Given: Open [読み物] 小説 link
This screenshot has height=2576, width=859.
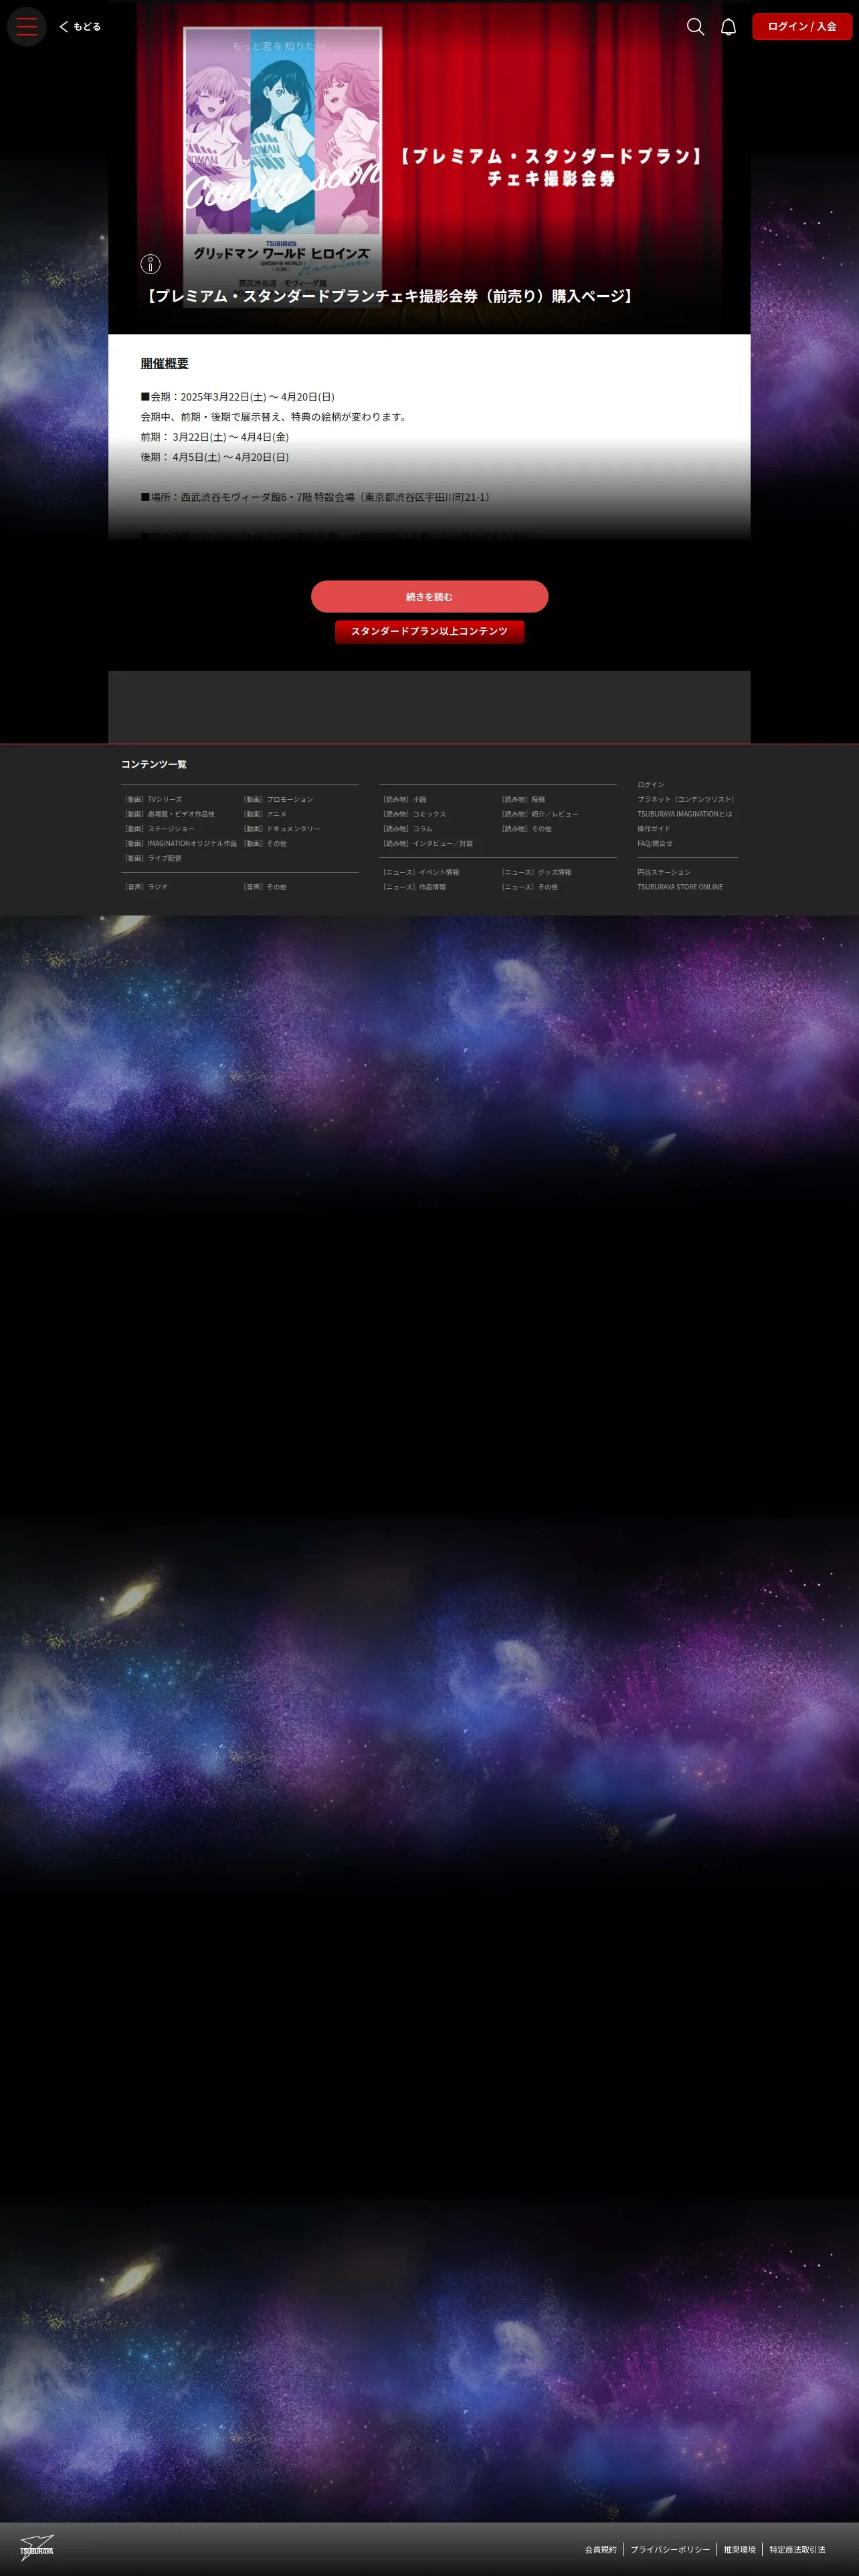Looking at the screenshot, I should coord(404,800).
